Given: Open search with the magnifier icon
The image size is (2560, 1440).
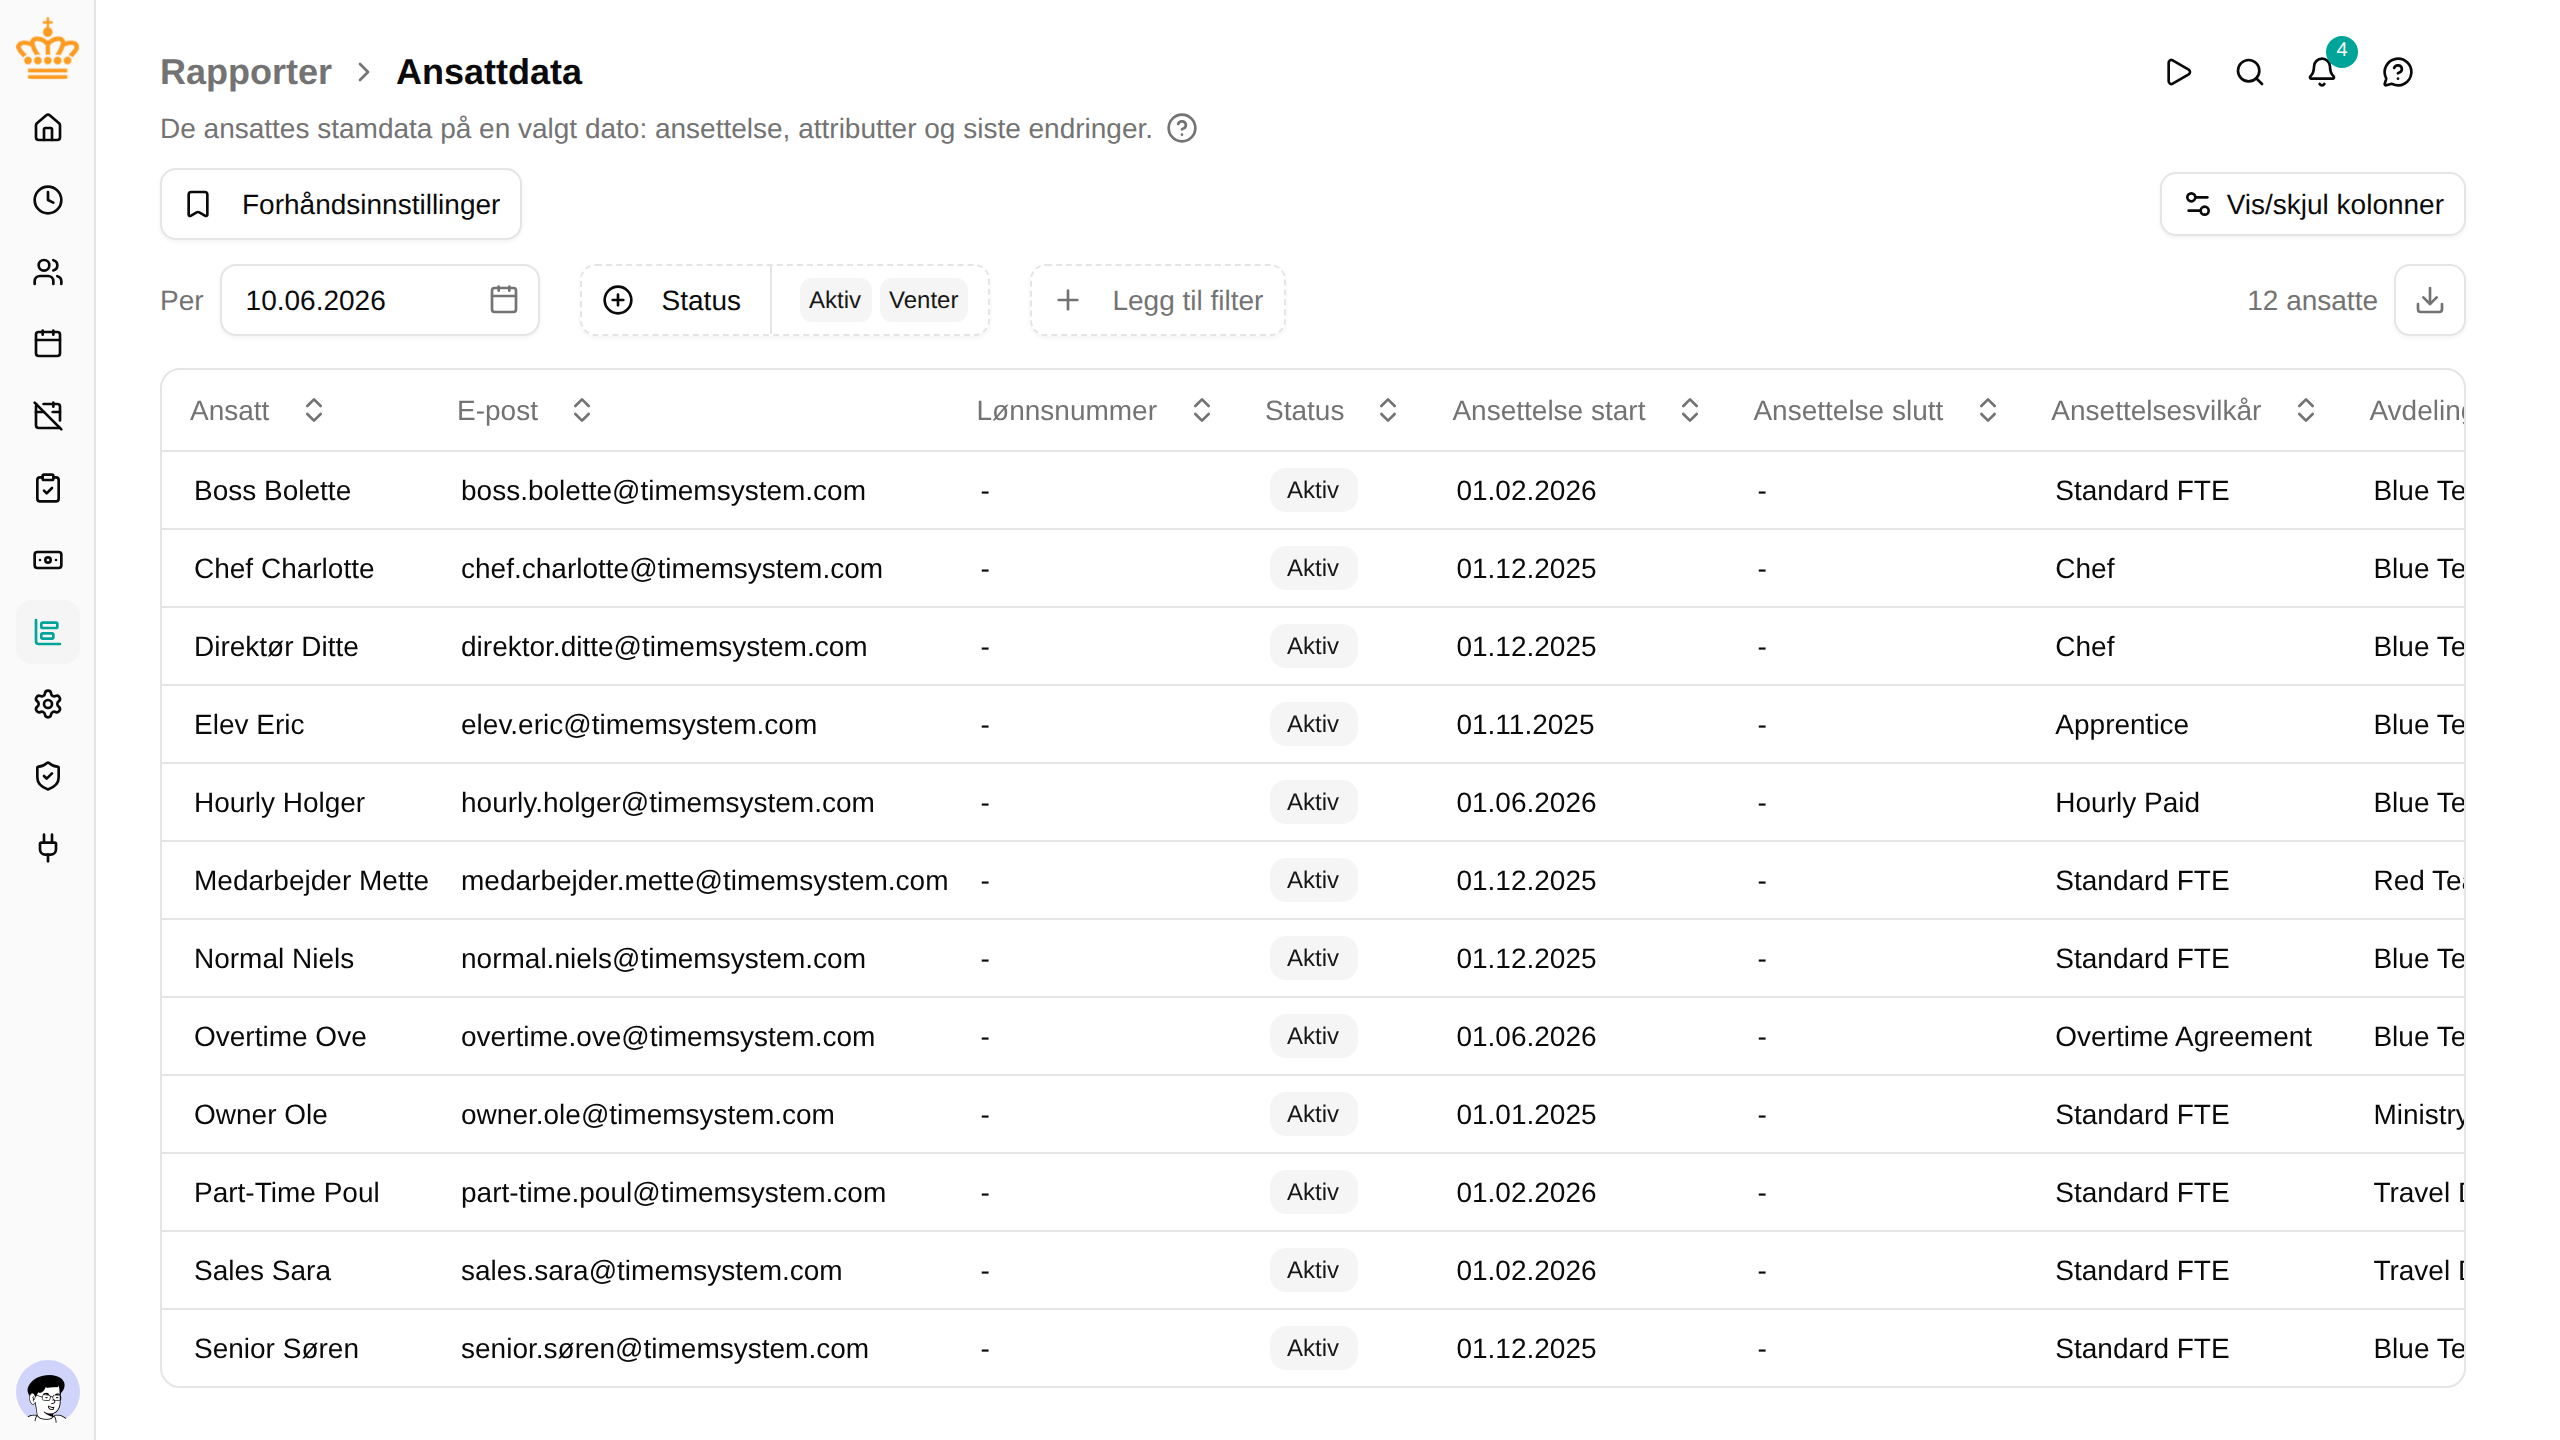Looking at the screenshot, I should 2250,72.
